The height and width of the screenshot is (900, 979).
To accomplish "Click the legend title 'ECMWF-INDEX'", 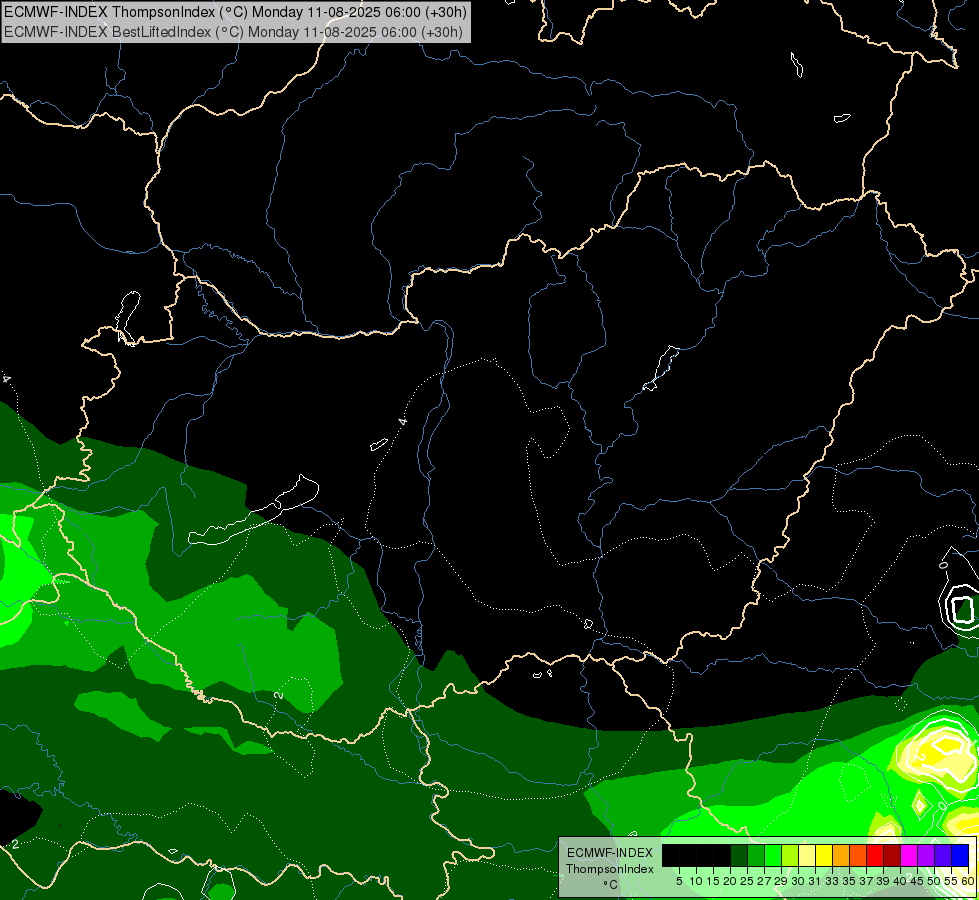I will click(610, 853).
